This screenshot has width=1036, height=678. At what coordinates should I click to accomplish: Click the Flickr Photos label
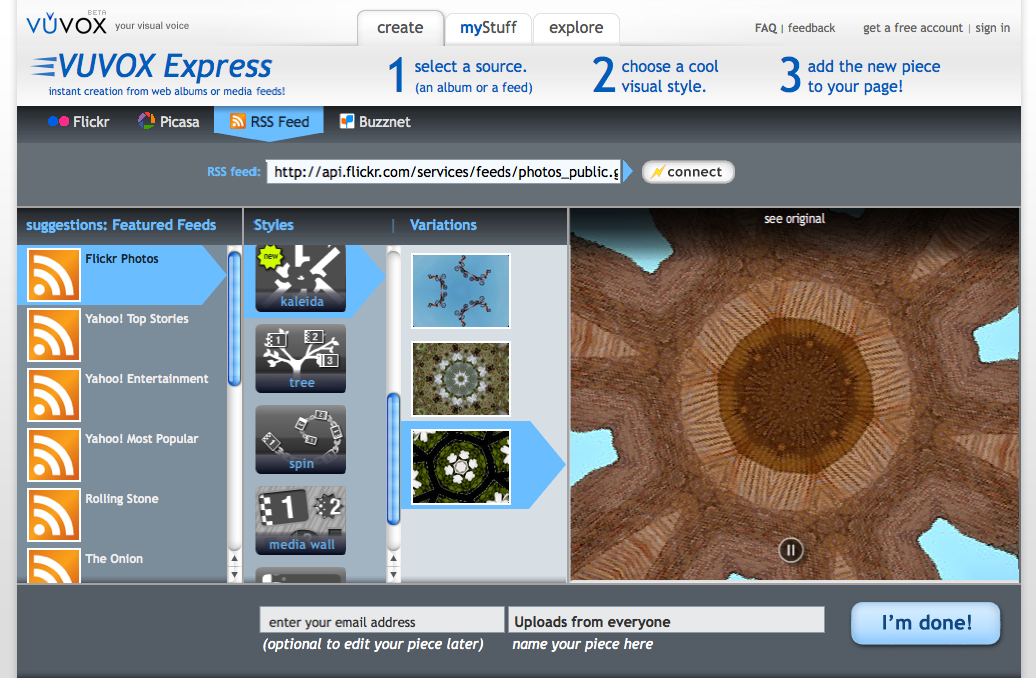(x=122, y=258)
